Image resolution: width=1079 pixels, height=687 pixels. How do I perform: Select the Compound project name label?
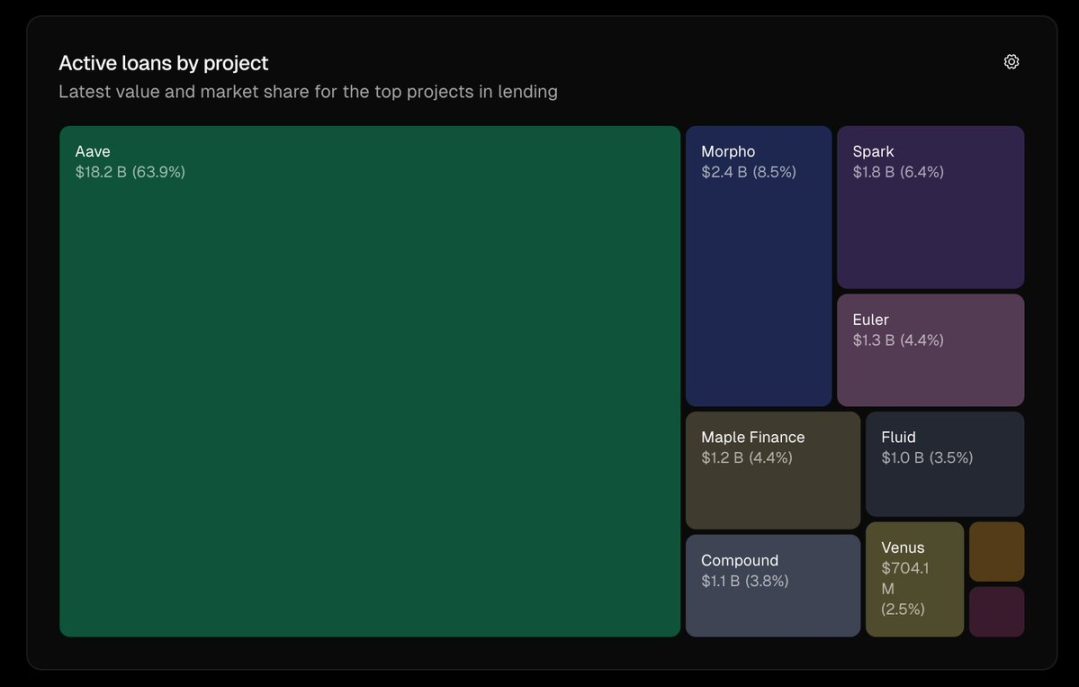click(739, 561)
